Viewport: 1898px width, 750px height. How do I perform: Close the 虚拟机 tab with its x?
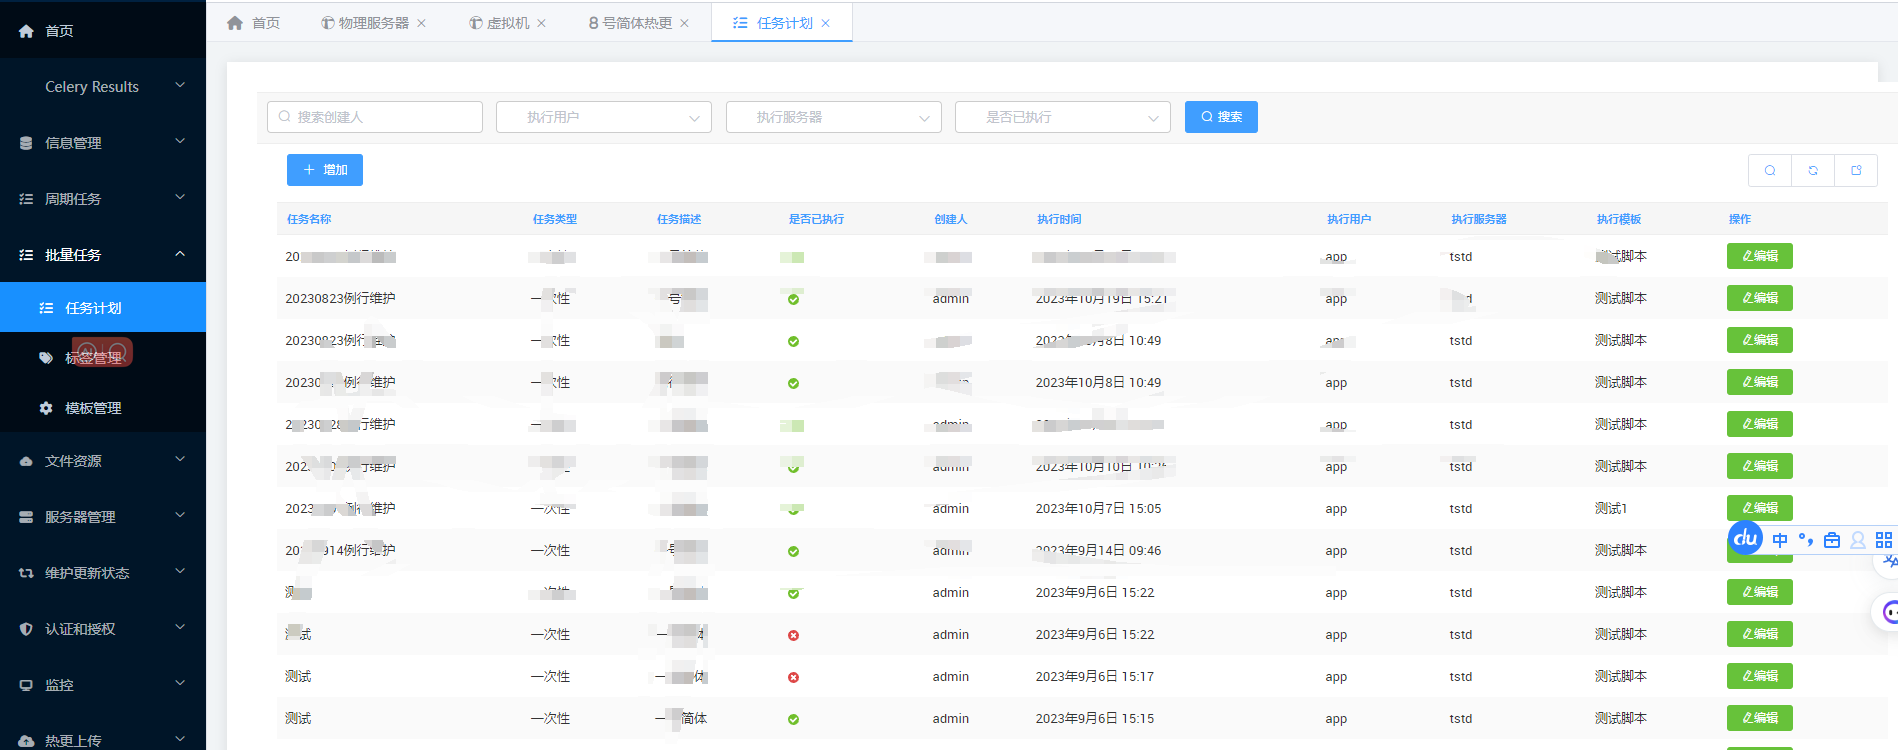pos(542,23)
